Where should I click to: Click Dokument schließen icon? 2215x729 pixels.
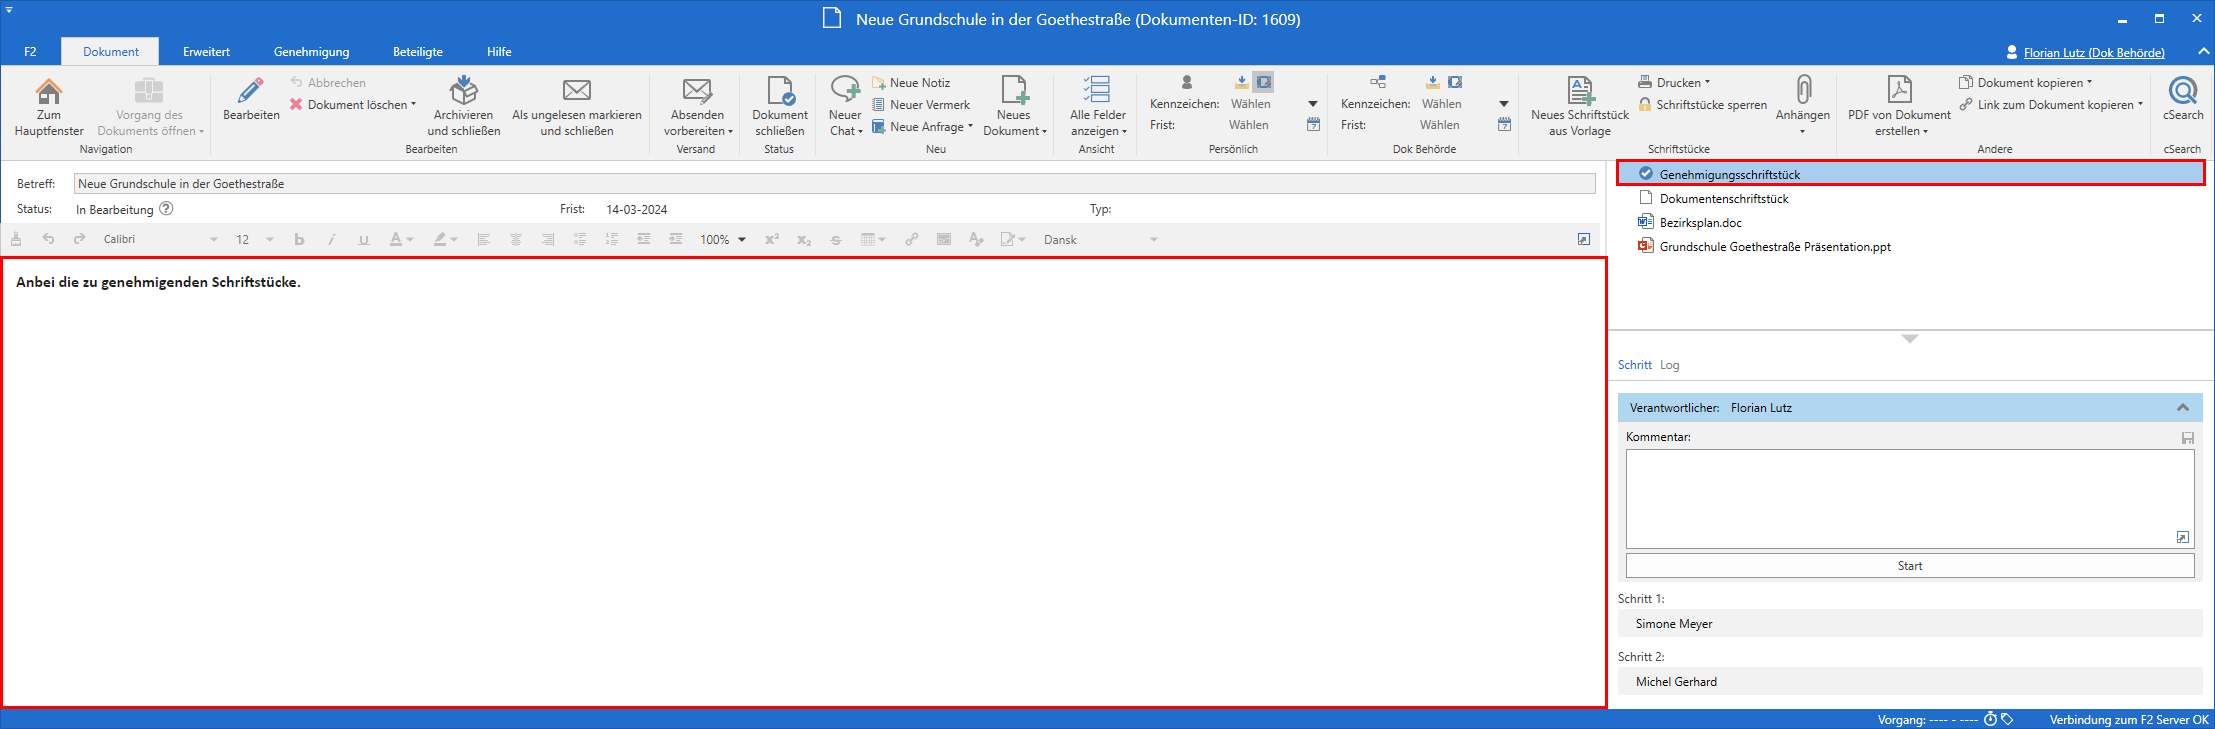click(x=781, y=91)
